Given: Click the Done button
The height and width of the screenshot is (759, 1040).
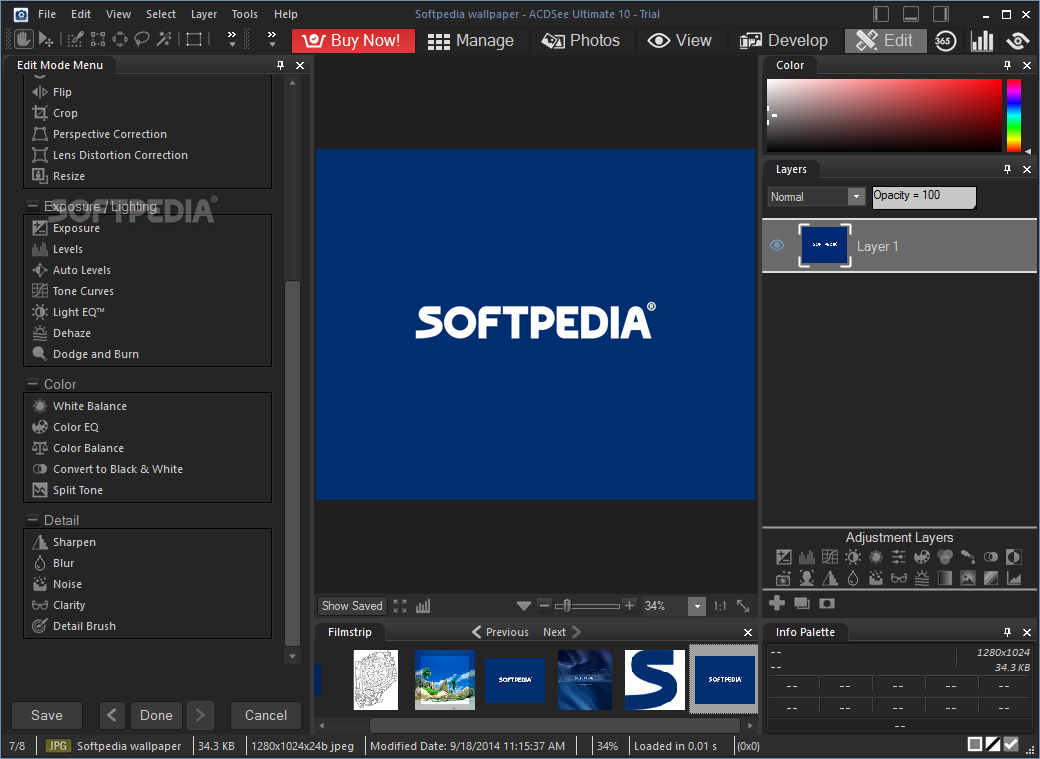Looking at the screenshot, I should pyautogui.click(x=156, y=715).
